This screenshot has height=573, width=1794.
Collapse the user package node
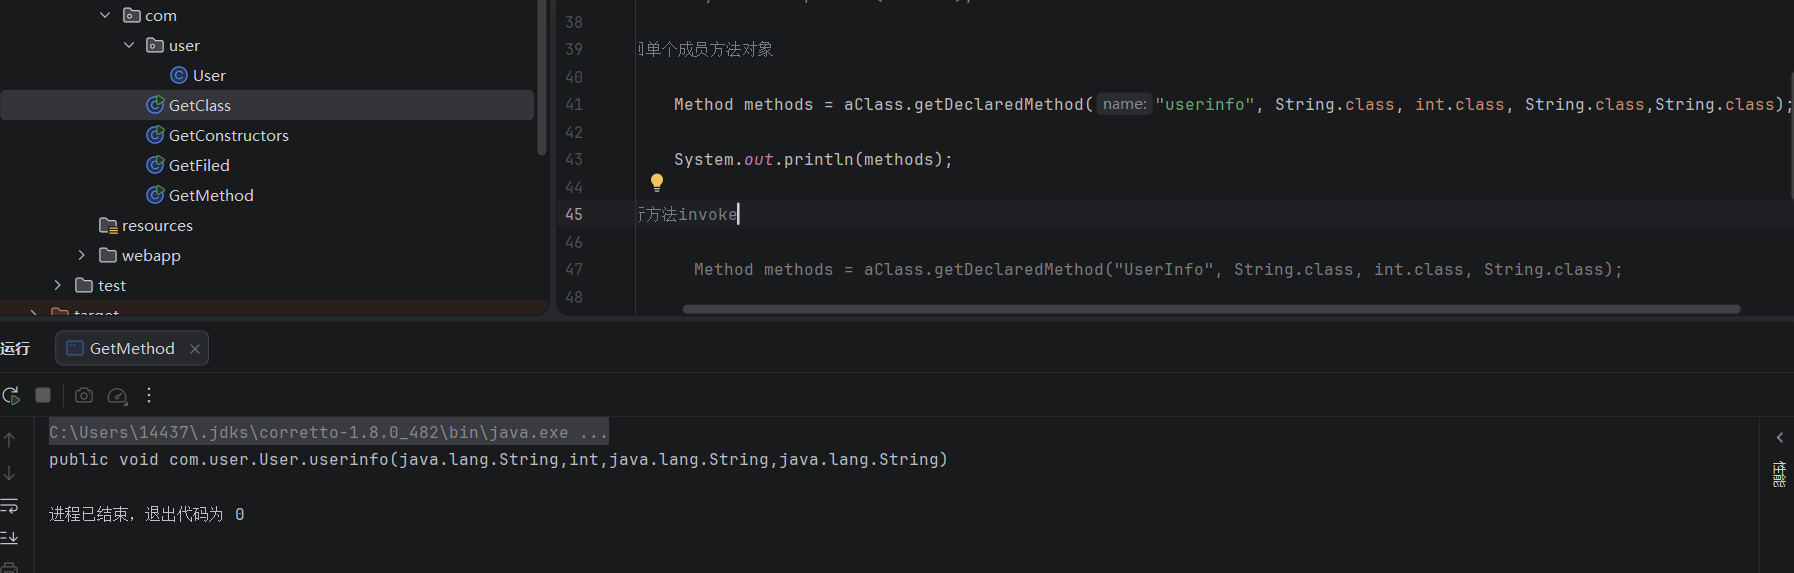click(x=129, y=45)
